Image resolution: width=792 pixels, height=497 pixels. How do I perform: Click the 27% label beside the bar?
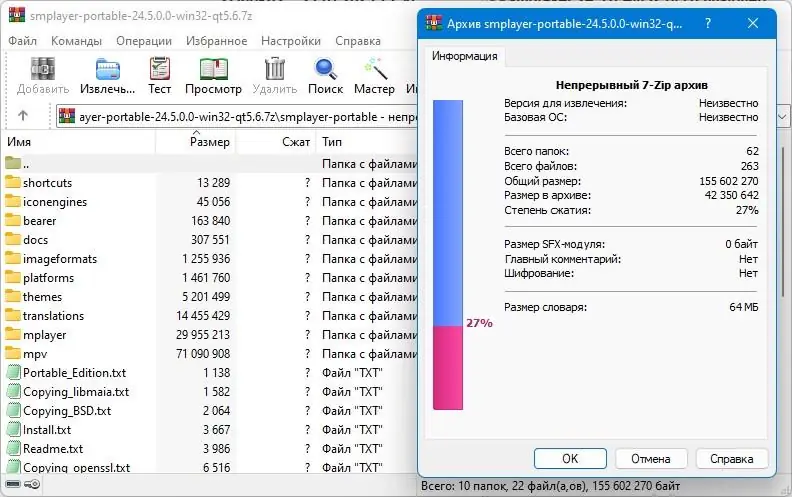pyautogui.click(x=479, y=323)
